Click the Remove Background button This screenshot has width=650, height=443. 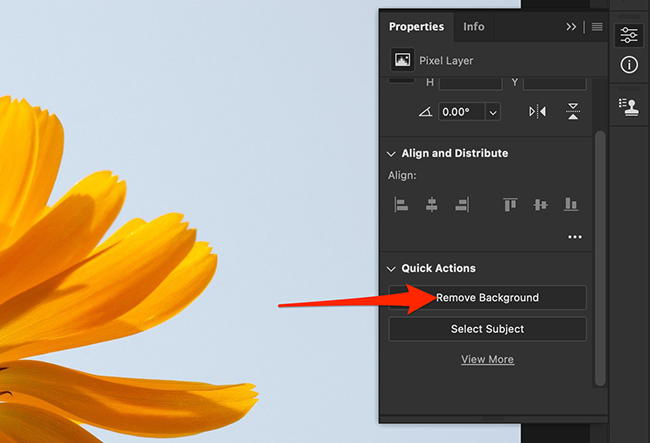pyautogui.click(x=487, y=297)
